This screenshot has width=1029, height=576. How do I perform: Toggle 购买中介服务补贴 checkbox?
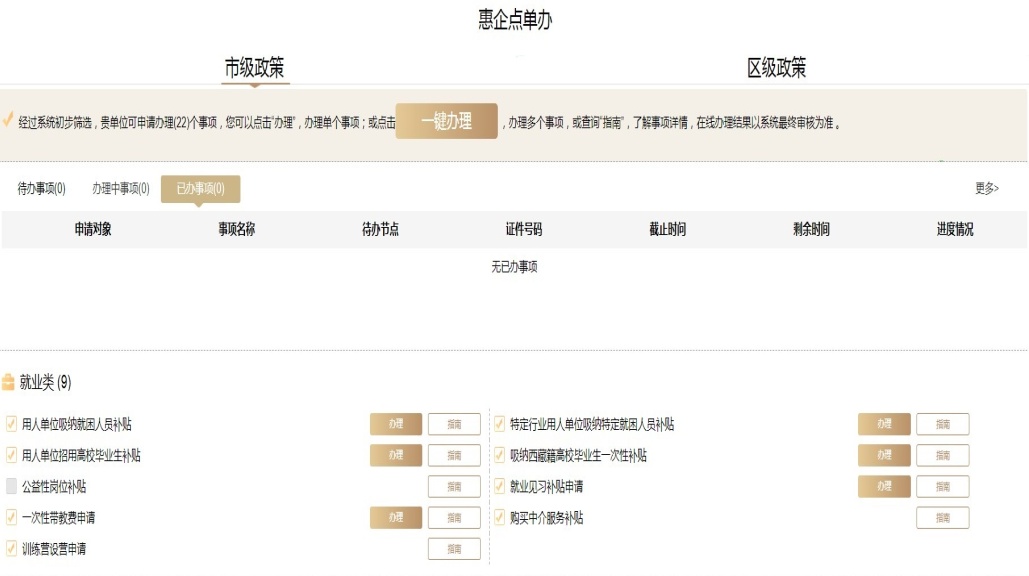499,517
